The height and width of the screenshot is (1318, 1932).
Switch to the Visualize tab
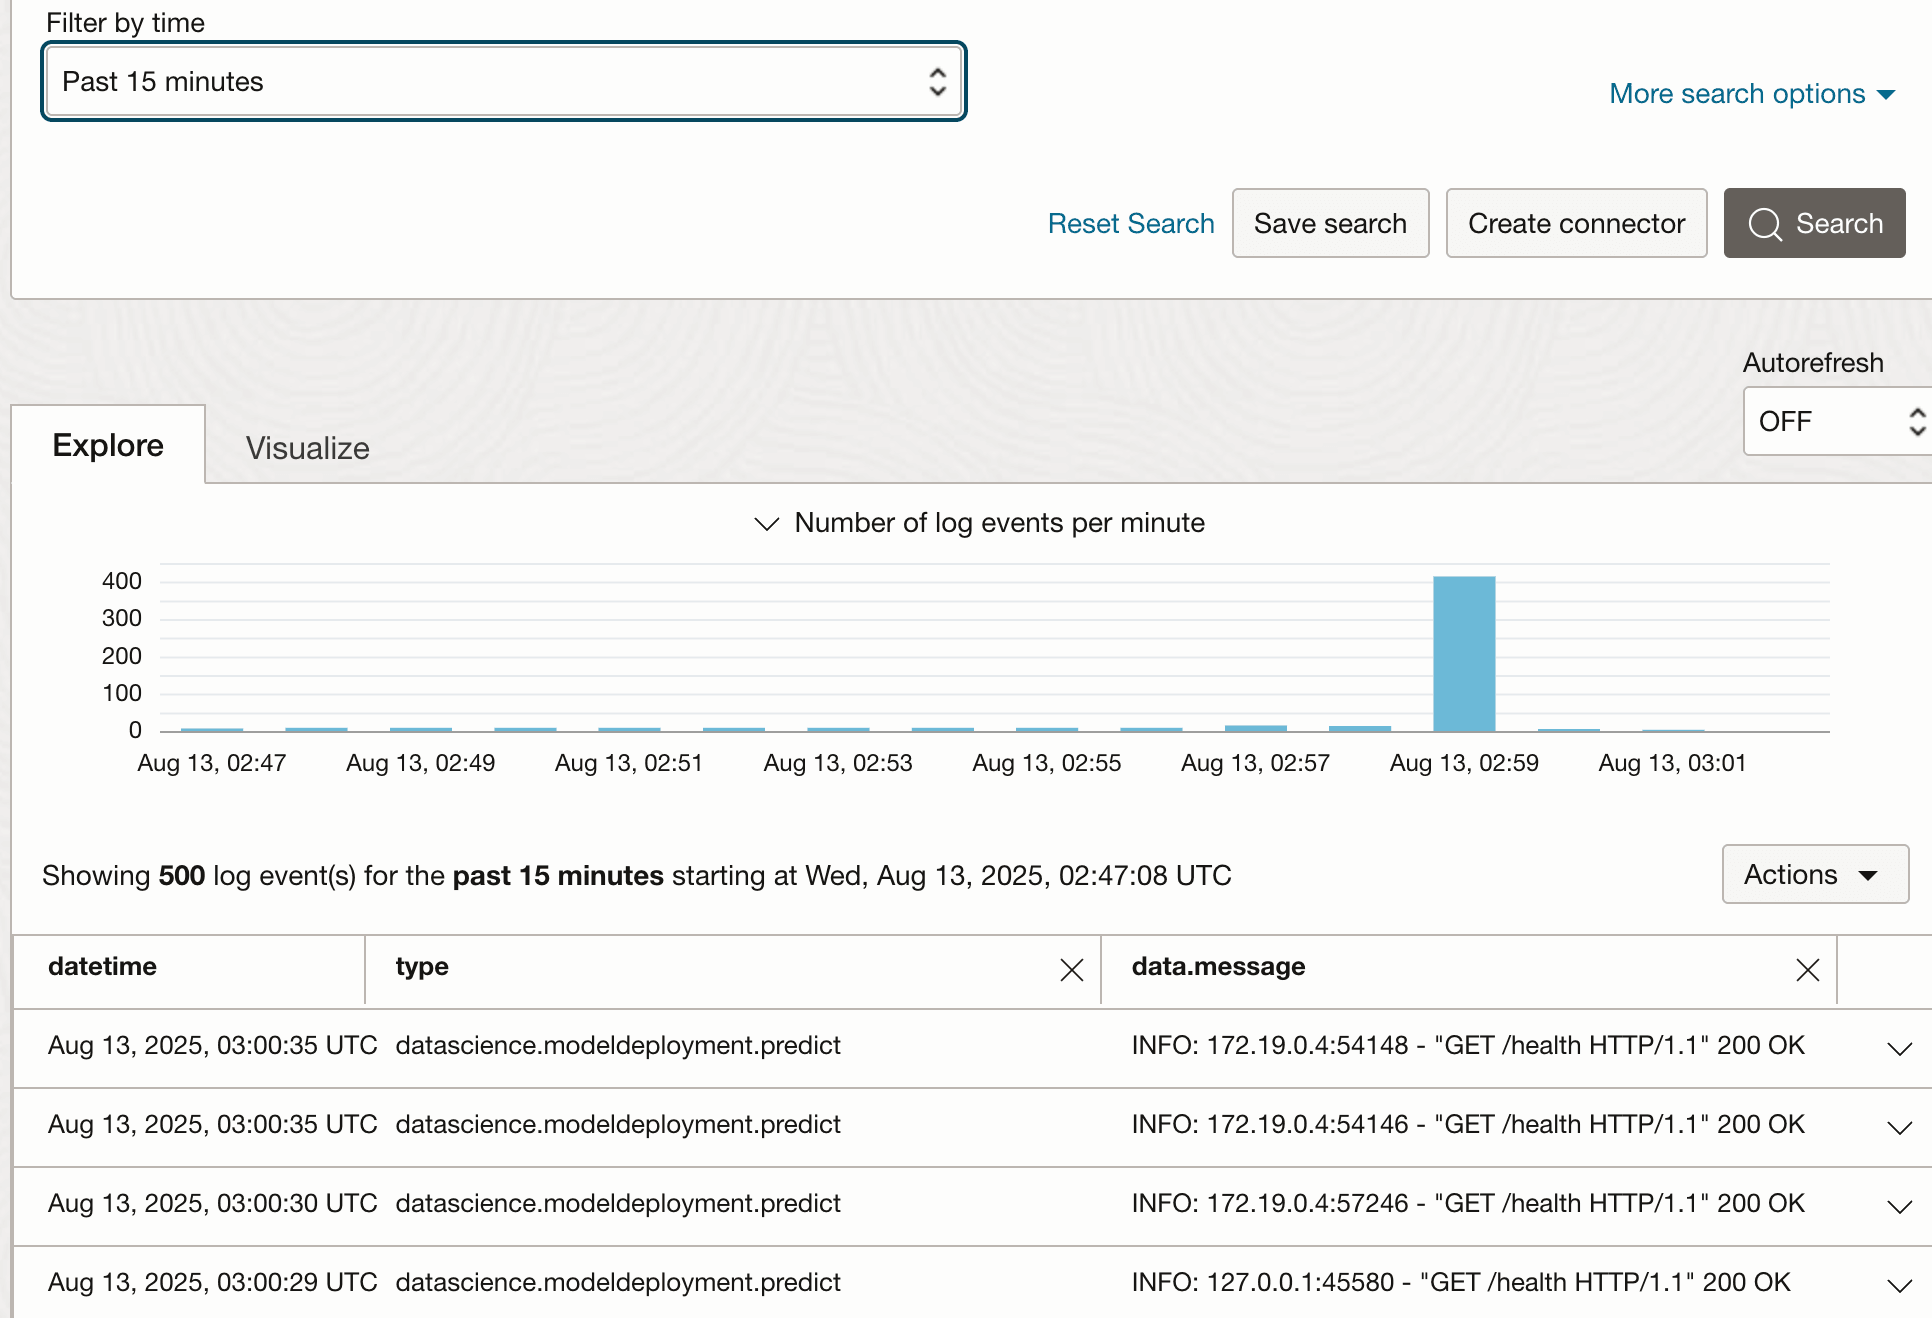[x=307, y=448]
